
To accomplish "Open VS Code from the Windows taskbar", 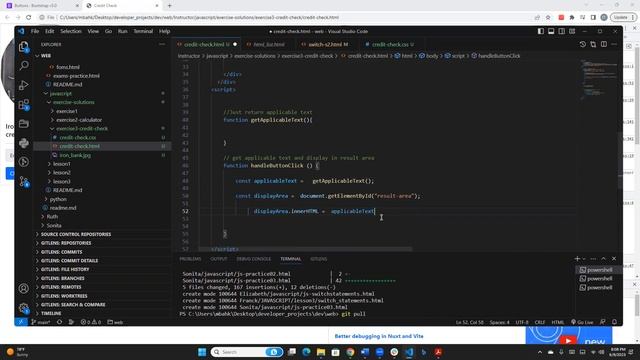I will 409,352.
